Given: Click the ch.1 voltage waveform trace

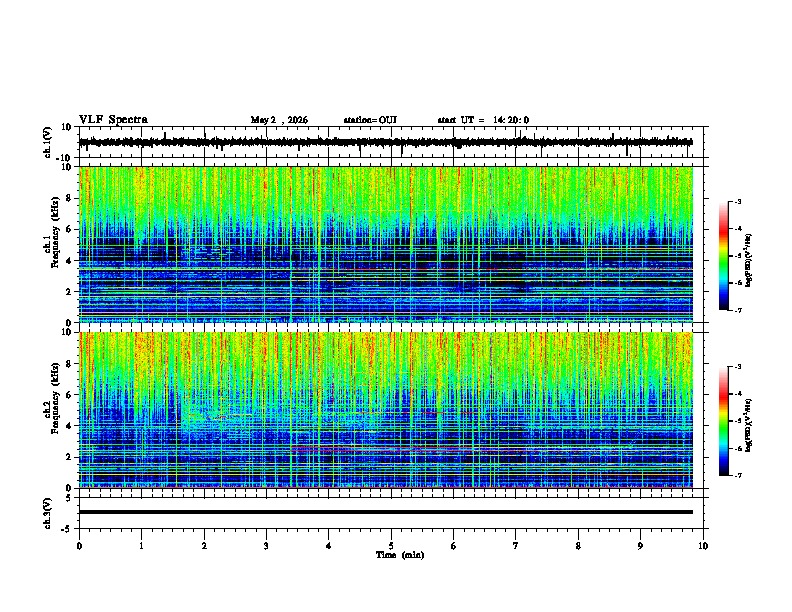Looking at the screenshot, I should pos(385,142).
